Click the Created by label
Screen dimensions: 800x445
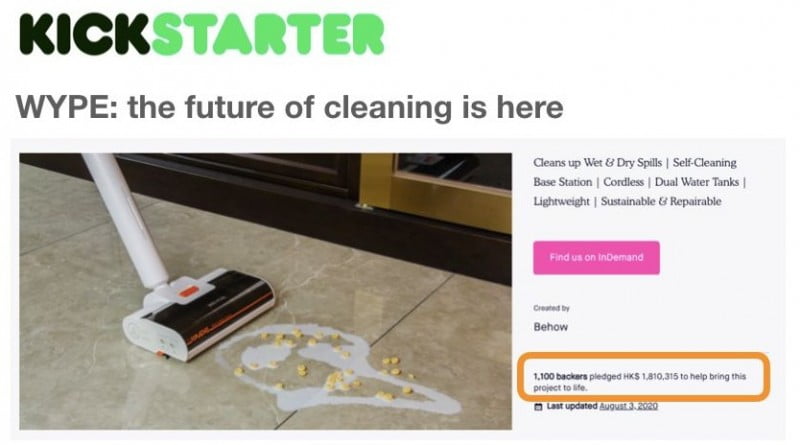pos(551,308)
